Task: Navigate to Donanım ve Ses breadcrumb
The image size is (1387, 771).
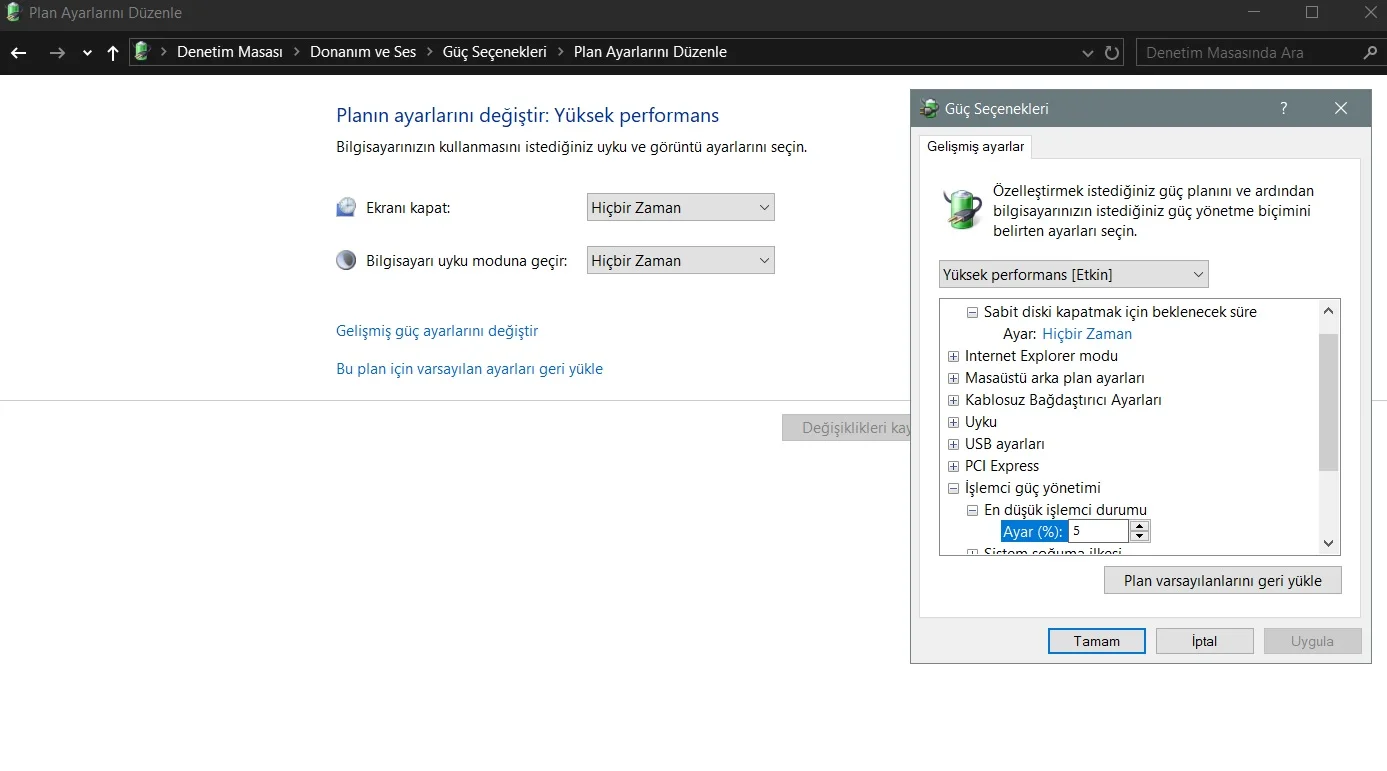Action: pyautogui.click(x=363, y=52)
